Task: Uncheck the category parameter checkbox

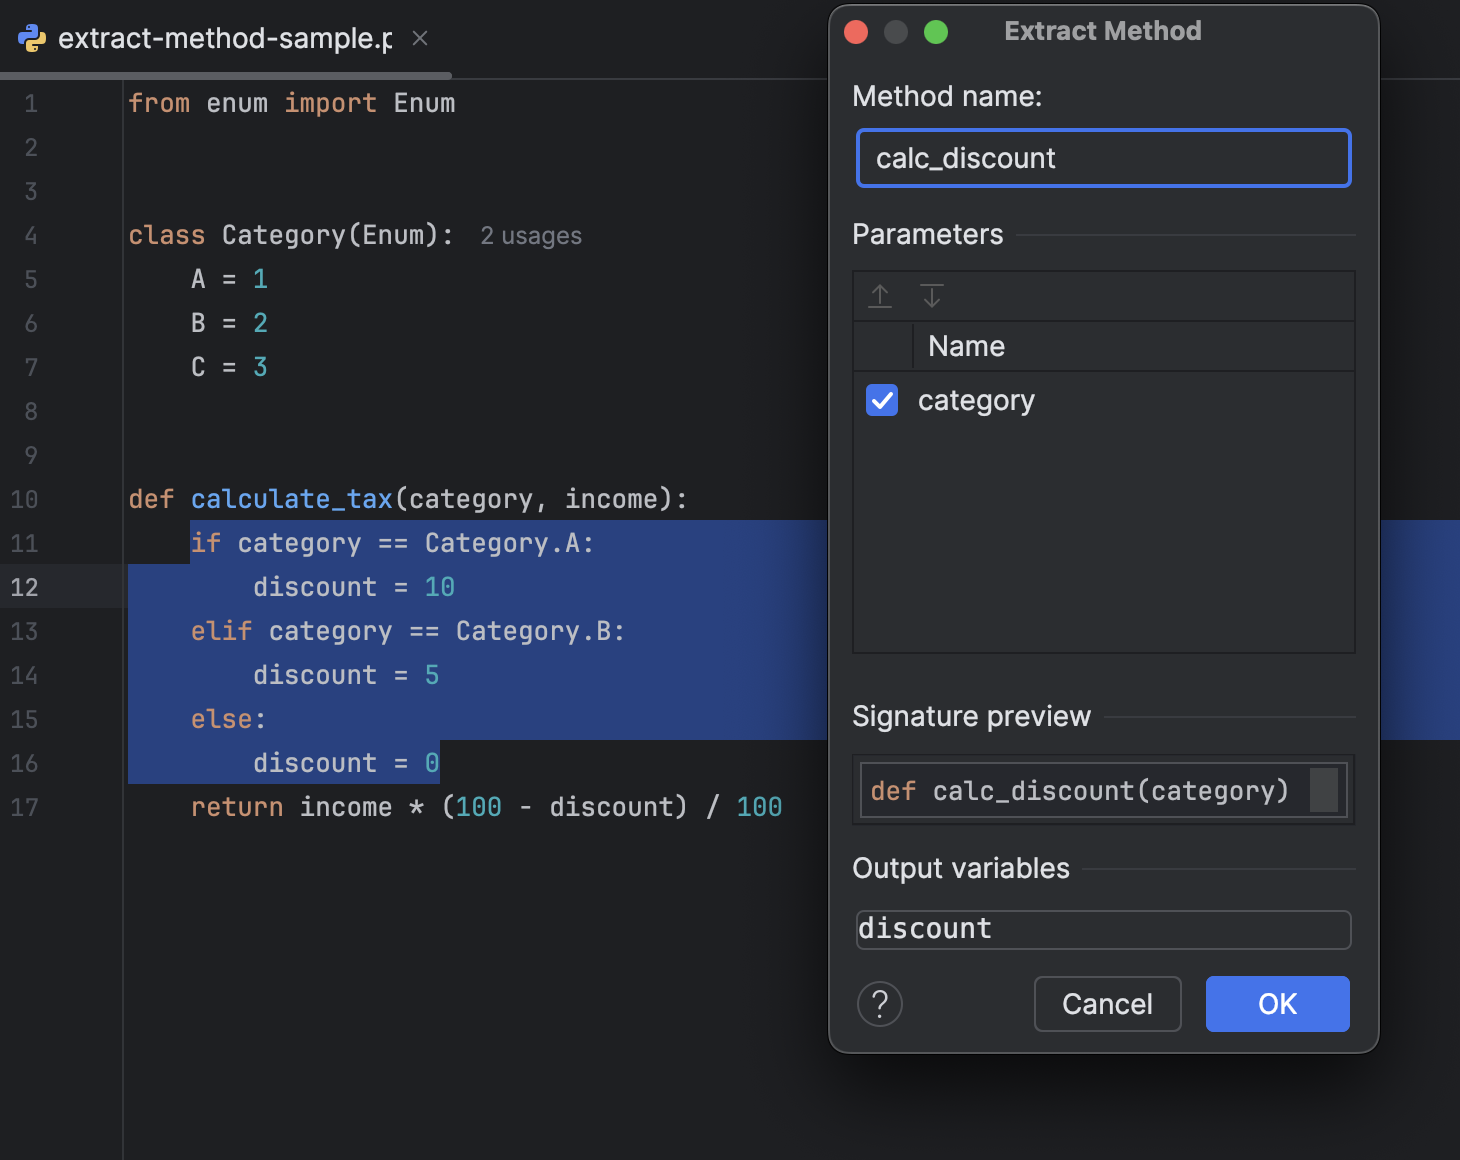Action: pyautogui.click(x=881, y=400)
